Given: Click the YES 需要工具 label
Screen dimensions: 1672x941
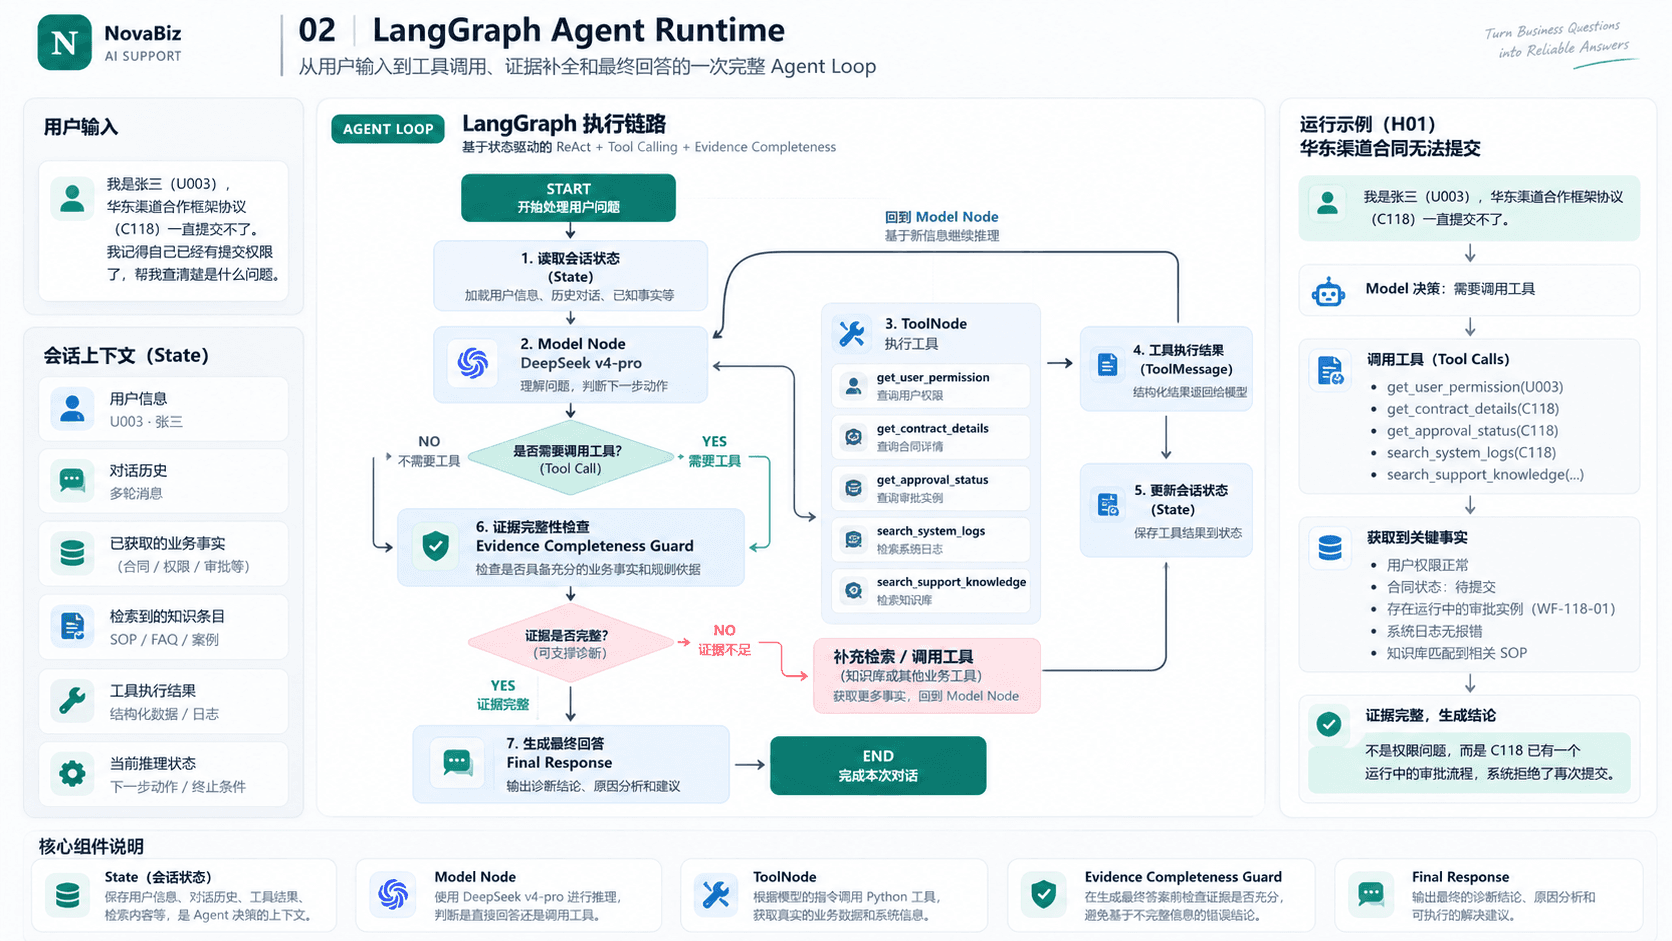Looking at the screenshot, I should pyautogui.click(x=714, y=451).
